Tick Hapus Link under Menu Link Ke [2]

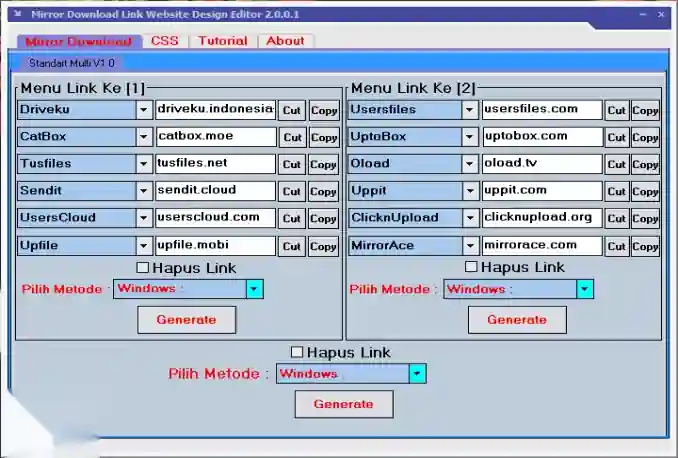point(471,267)
